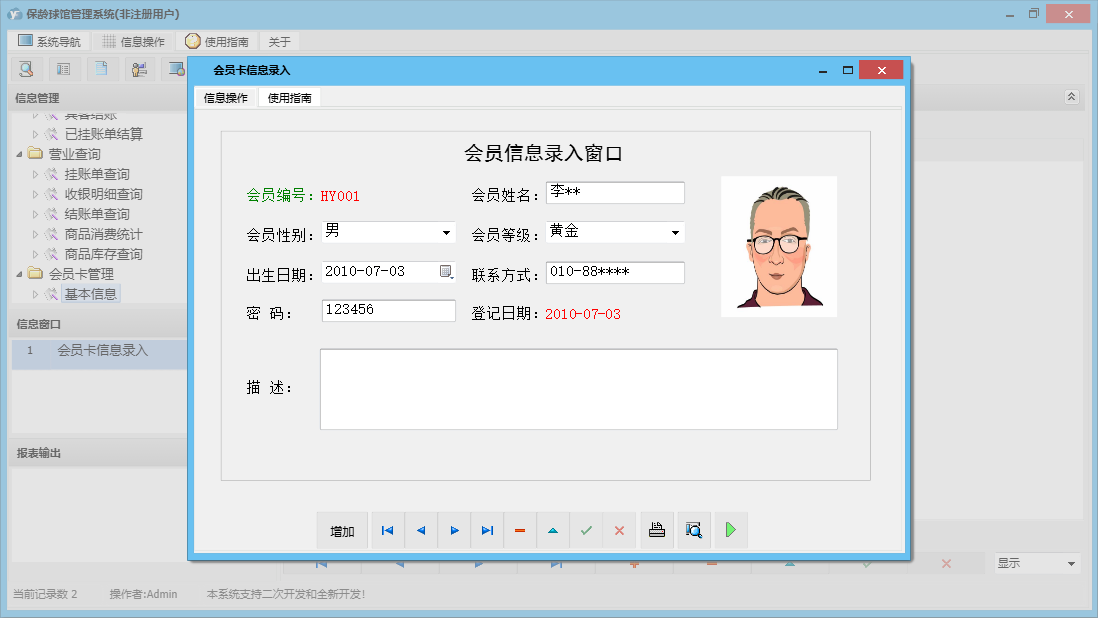
Task: Move to the first record
Action: 387,530
